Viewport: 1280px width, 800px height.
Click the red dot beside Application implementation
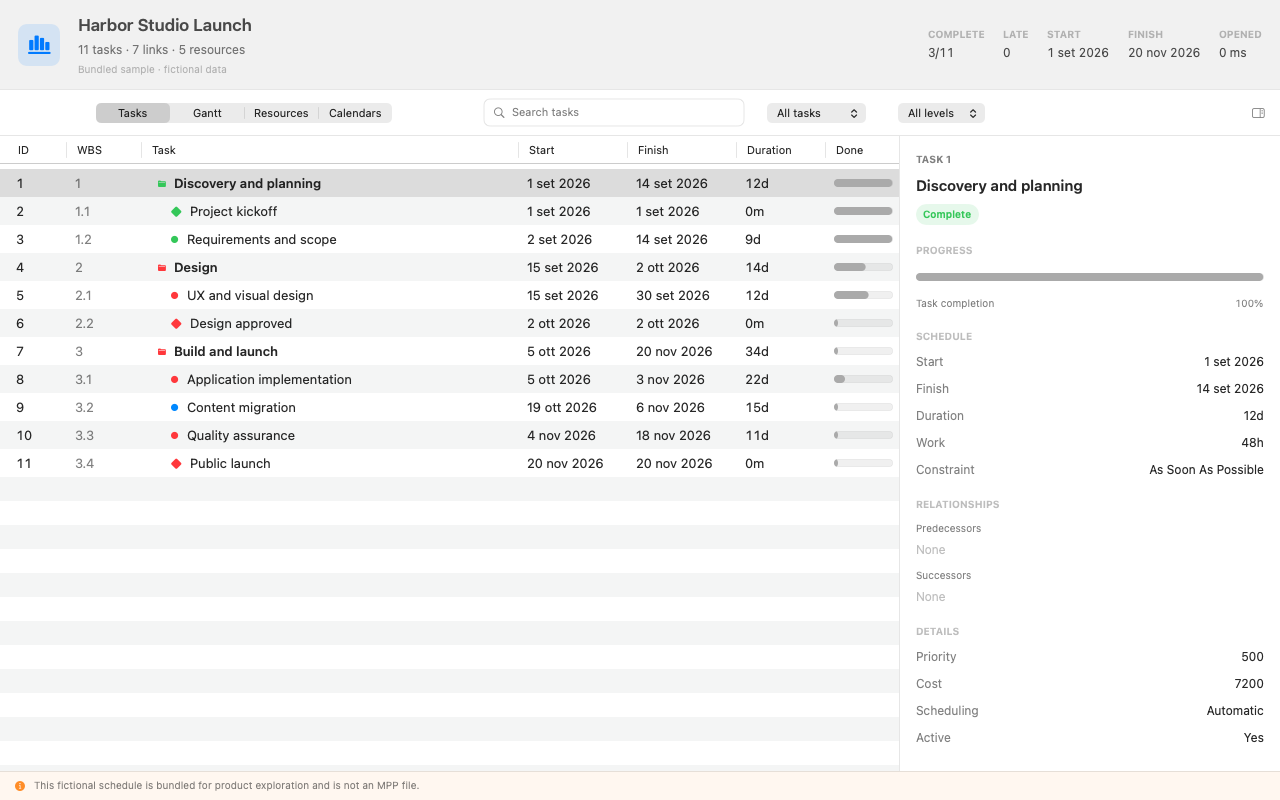pos(175,380)
